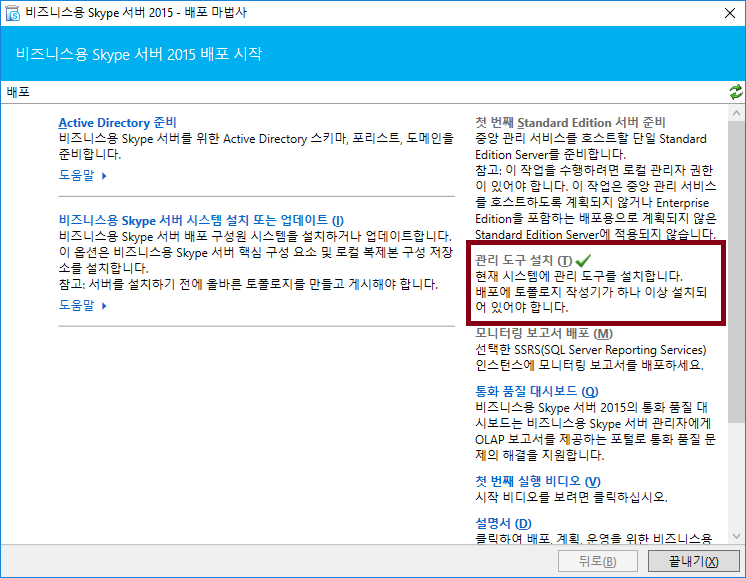Click the green checkmark beside 관리 도구 설치
Viewport: 746px width, 578px height.
tap(583, 260)
